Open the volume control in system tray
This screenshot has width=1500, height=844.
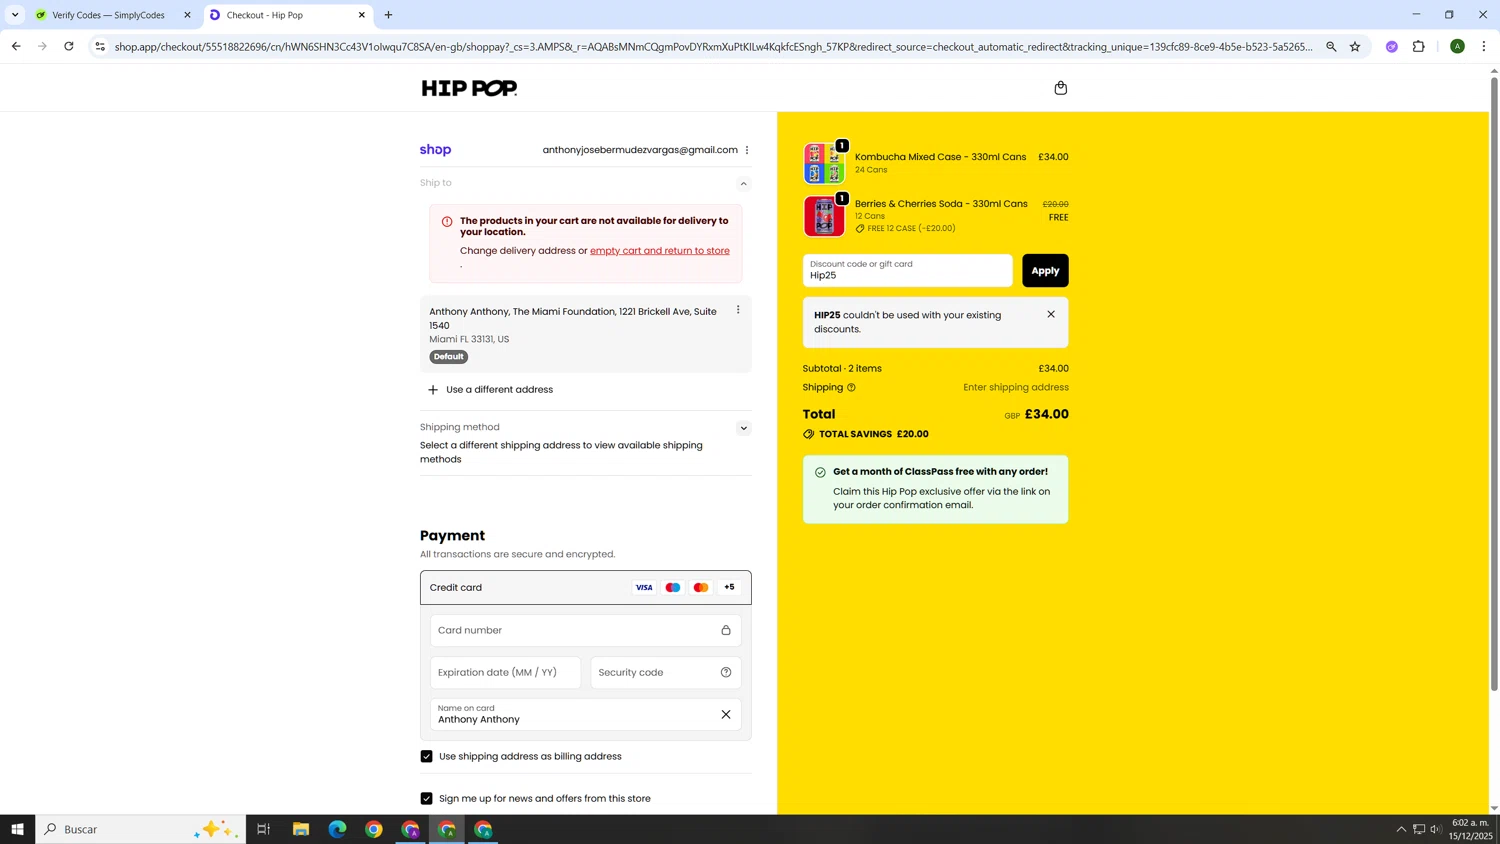pos(1436,829)
